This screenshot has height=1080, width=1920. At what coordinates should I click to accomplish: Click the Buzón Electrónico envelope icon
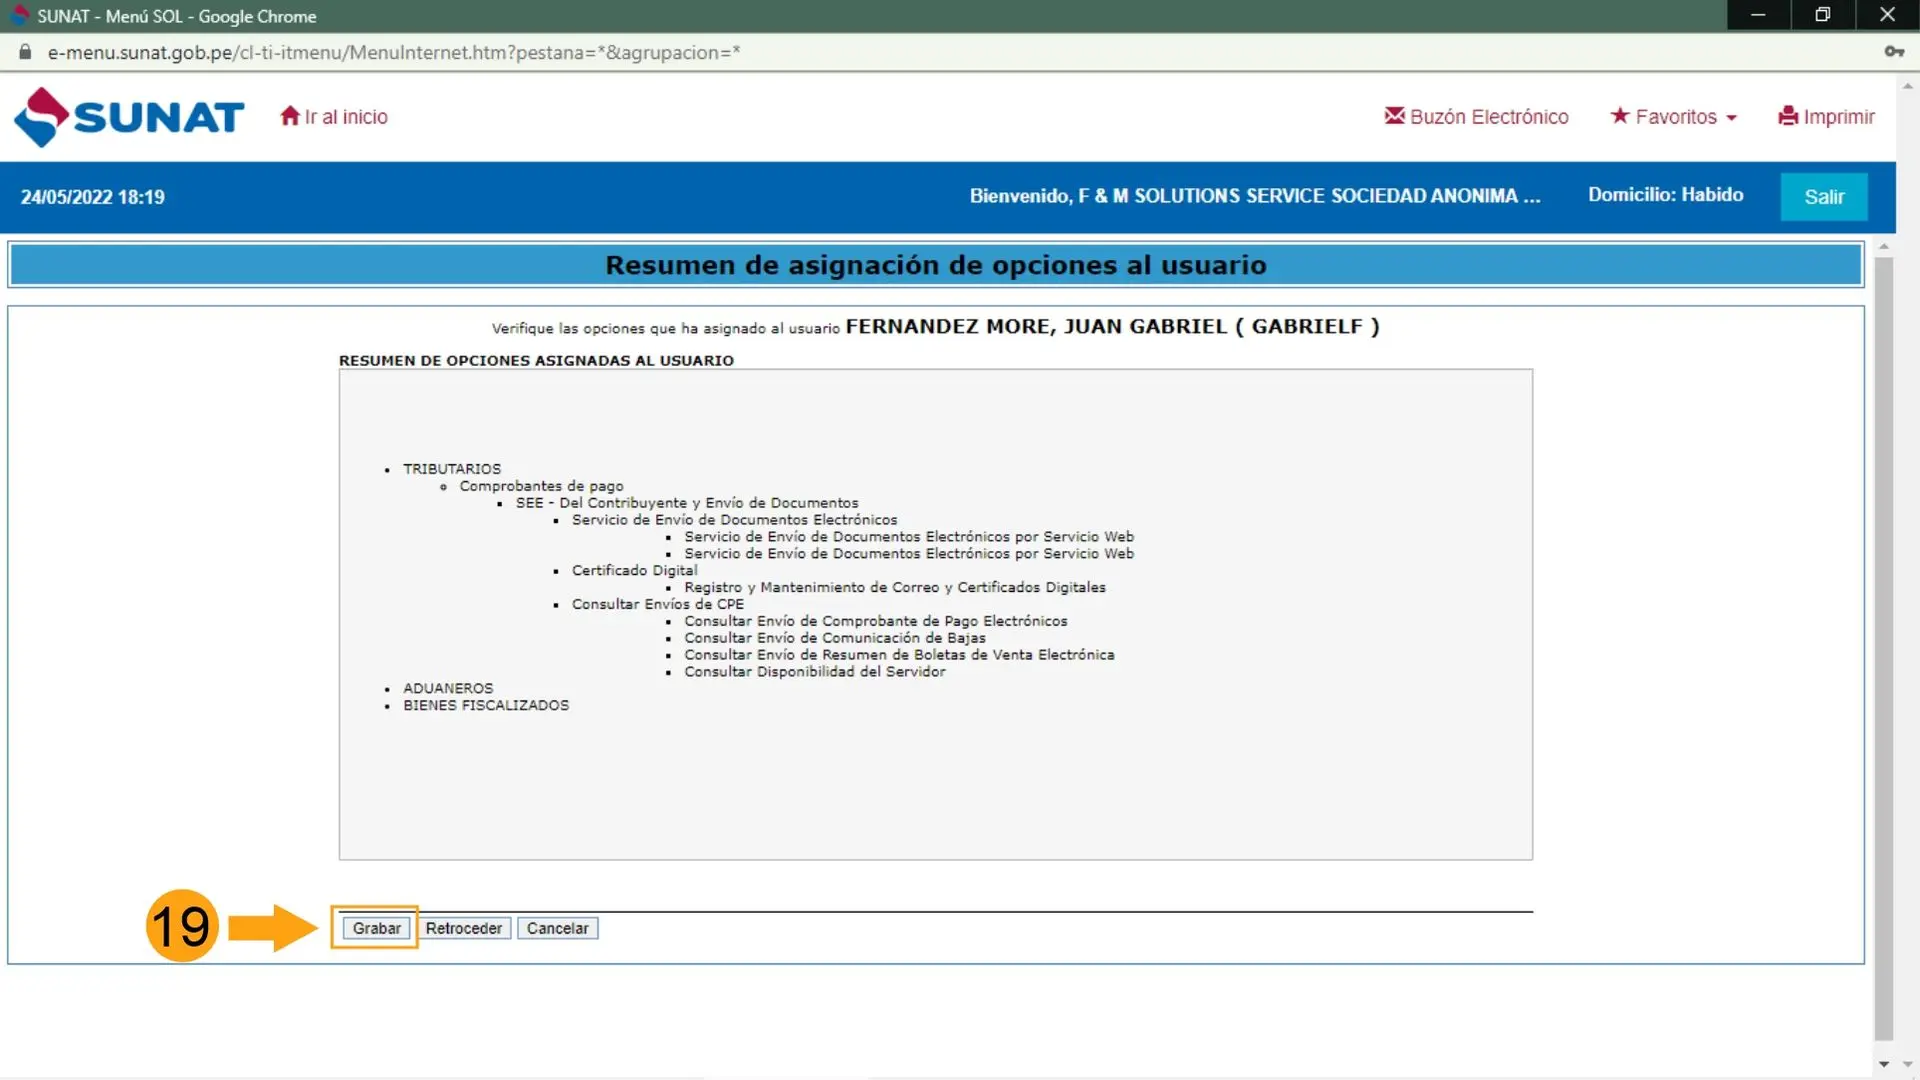coord(1394,116)
